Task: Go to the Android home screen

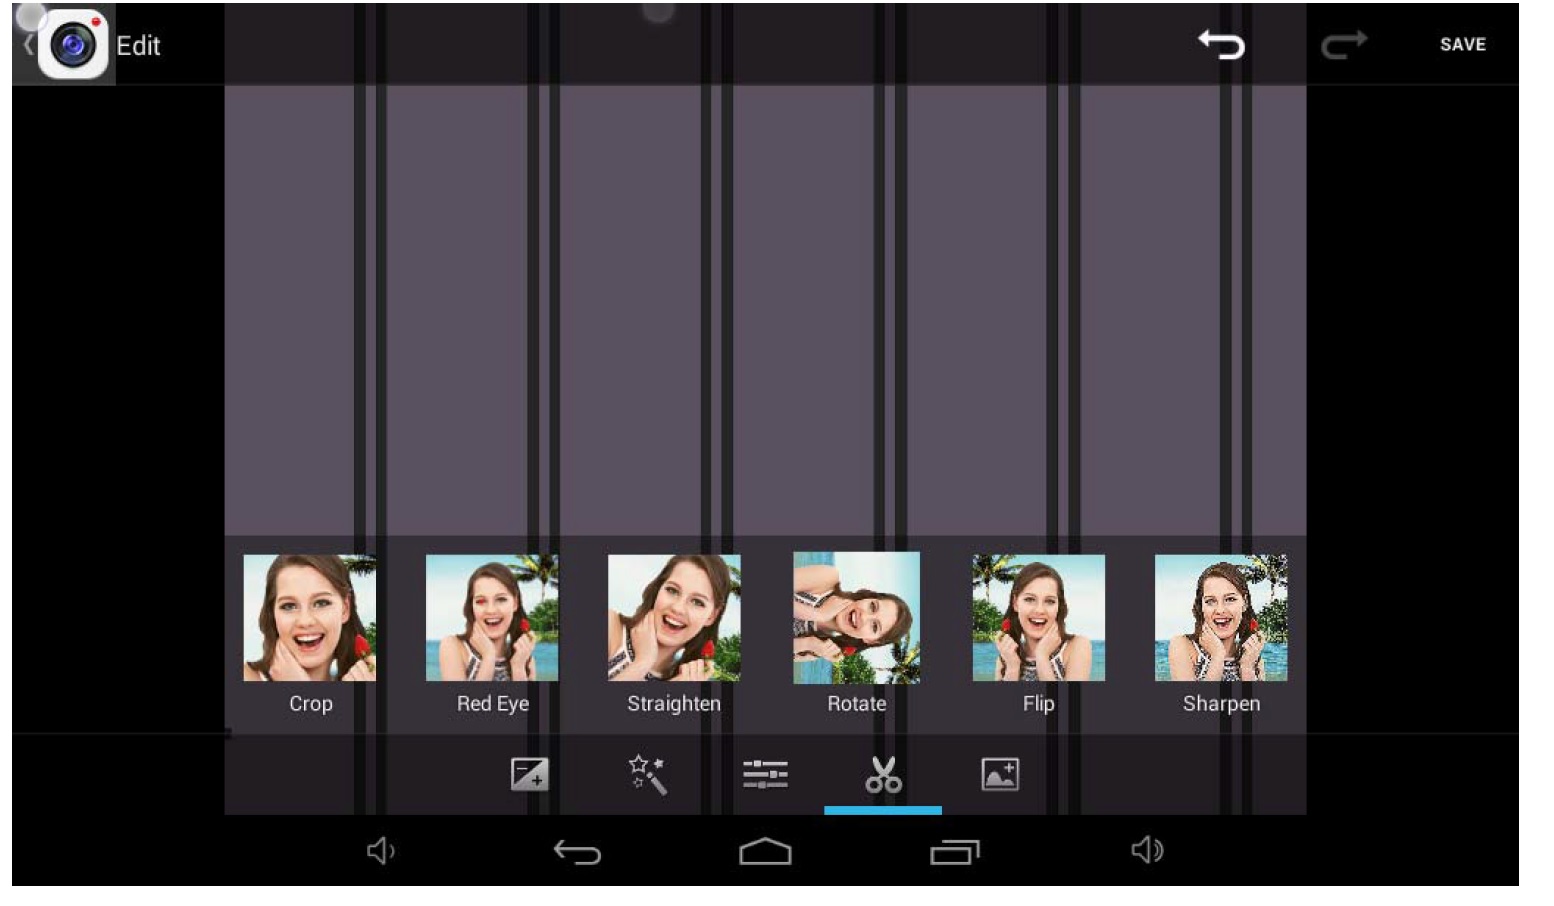Action: [x=765, y=851]
